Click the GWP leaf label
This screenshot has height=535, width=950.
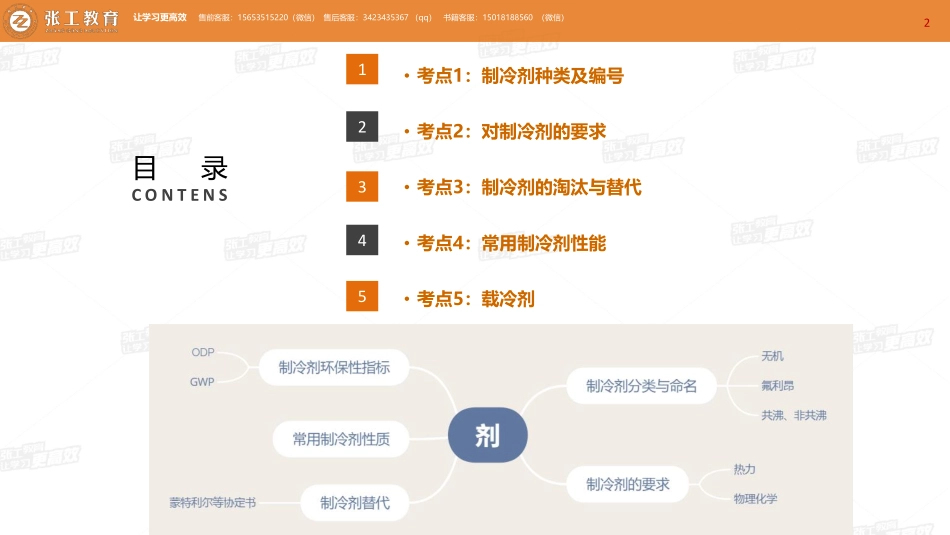tap(202, 382)
